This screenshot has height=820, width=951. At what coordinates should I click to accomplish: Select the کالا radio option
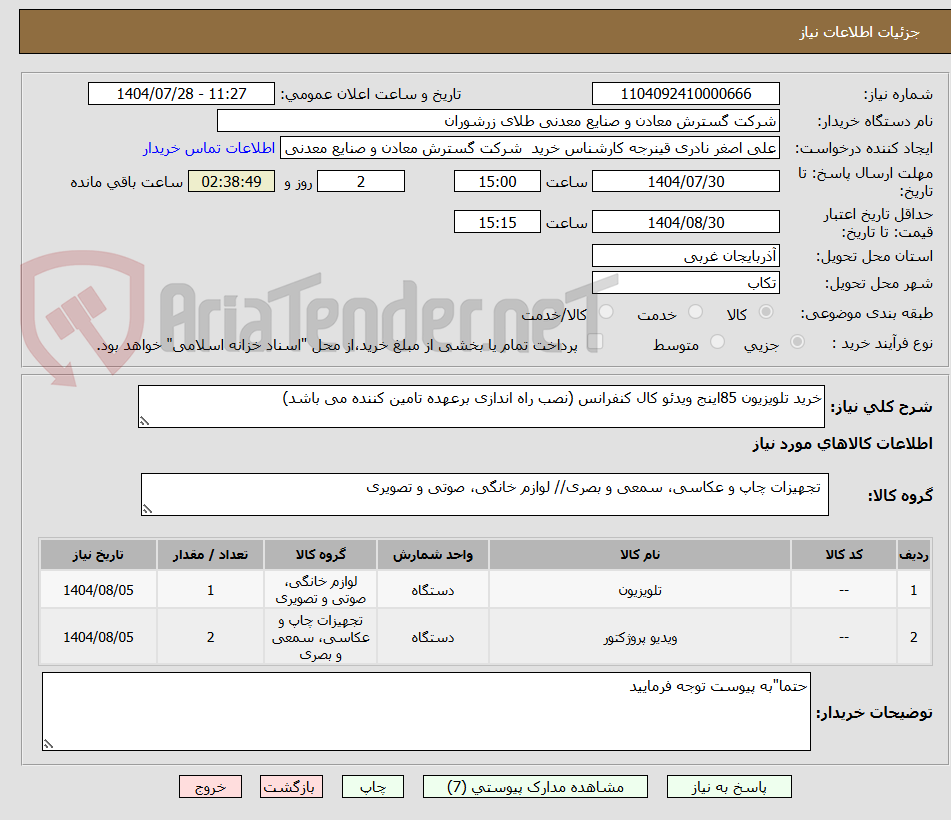[766, 313]
